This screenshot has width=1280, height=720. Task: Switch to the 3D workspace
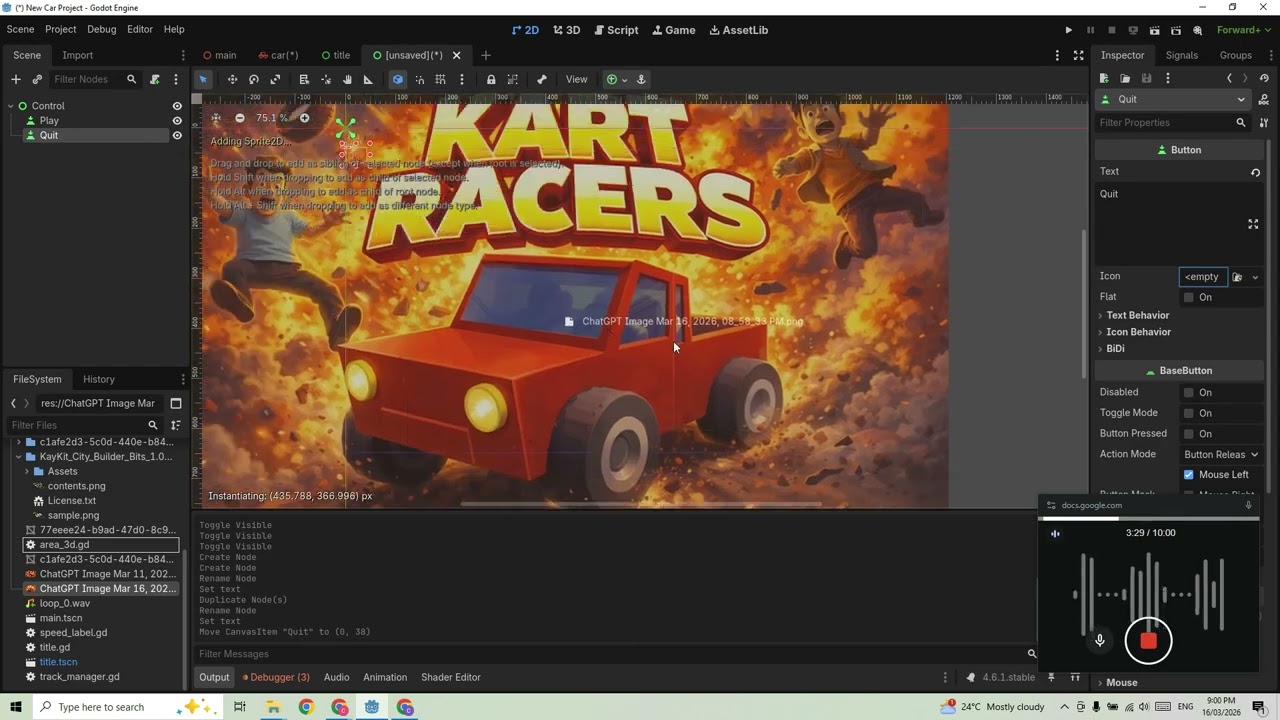565,30
